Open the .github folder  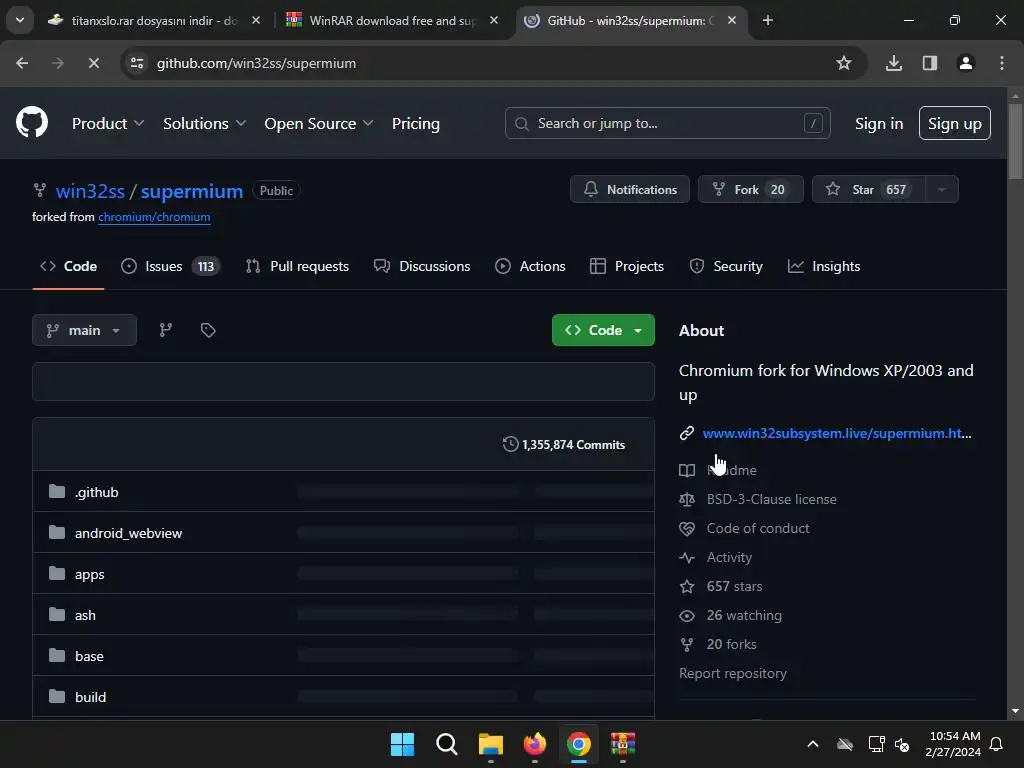pos(97,492)
